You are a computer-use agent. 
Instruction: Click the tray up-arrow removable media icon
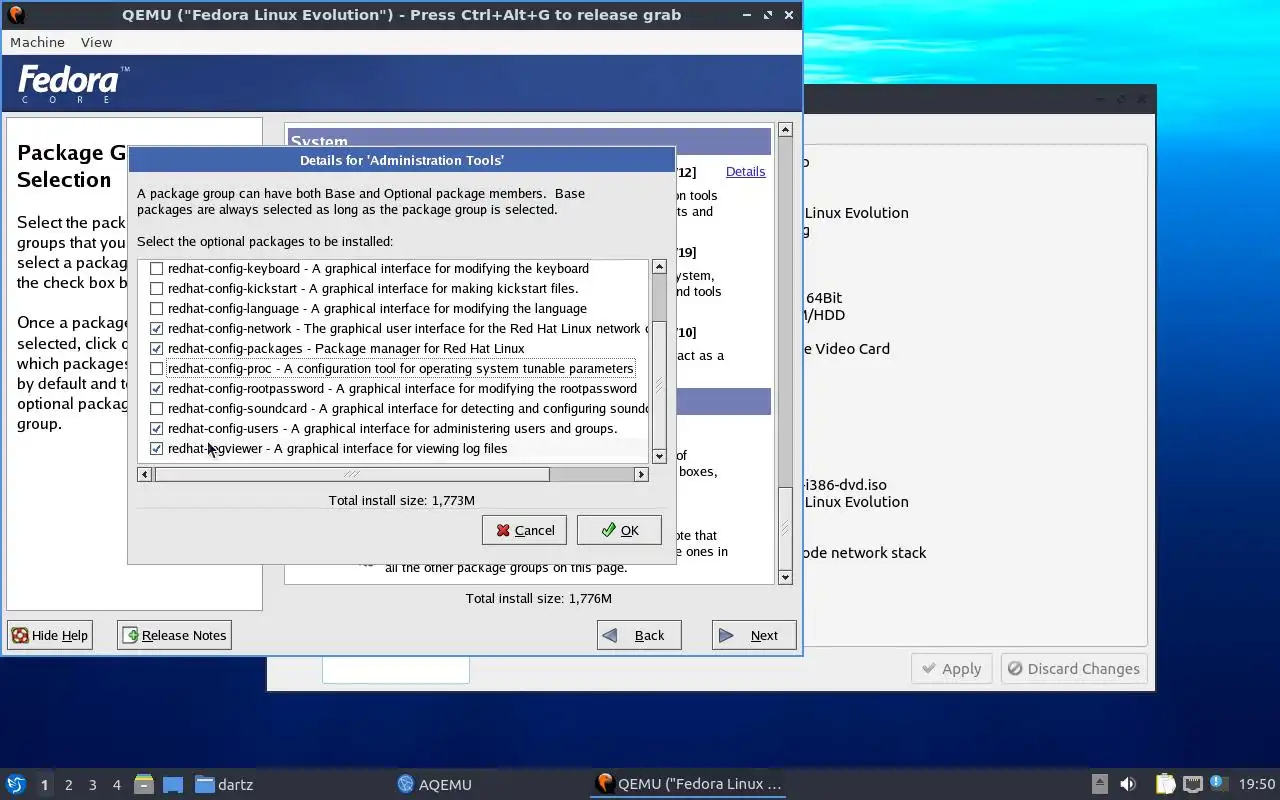point(1099,784)
